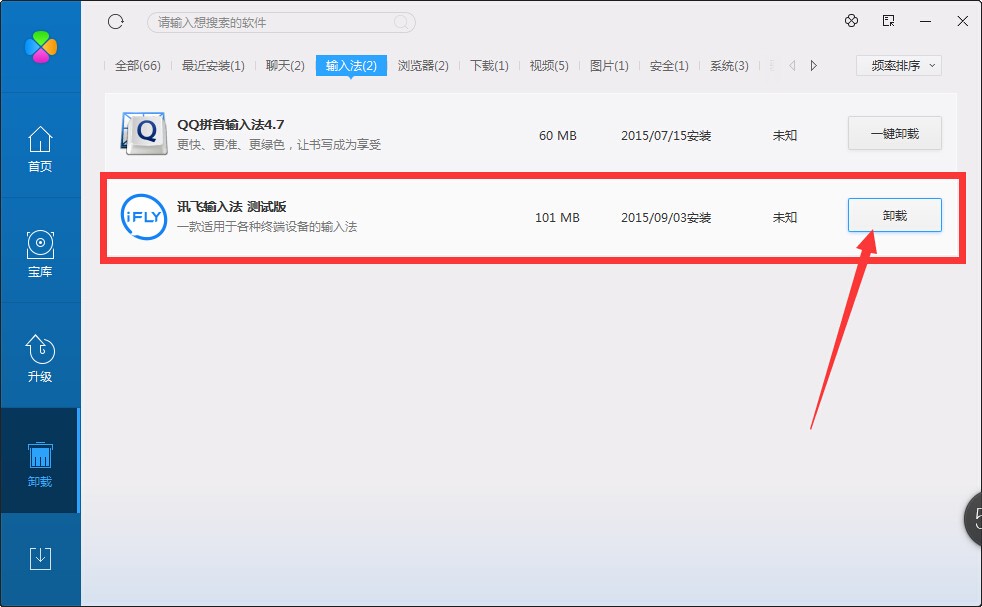Click 讯飞 description 一款适用于各种终端设备的输入法
The height and width of the screenshot is (607, 982).
click(267, 227)
